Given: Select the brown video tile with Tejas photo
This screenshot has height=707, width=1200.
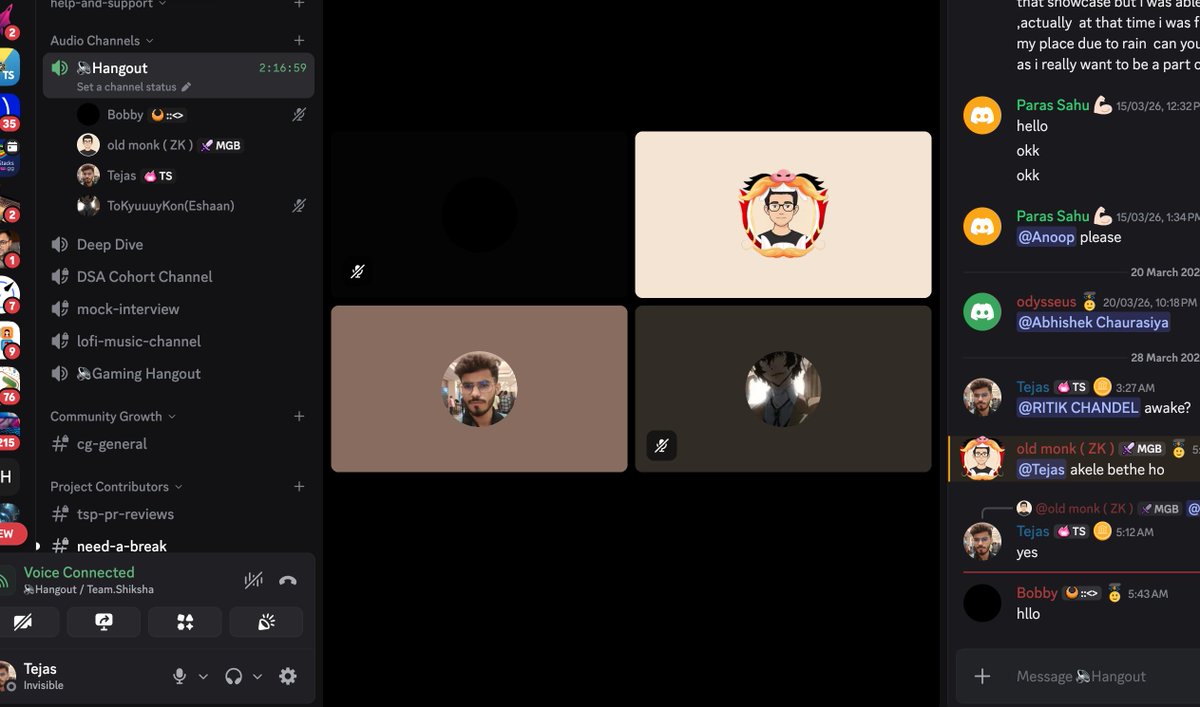Looking at the screenshot, I should [x=479, y=389].
